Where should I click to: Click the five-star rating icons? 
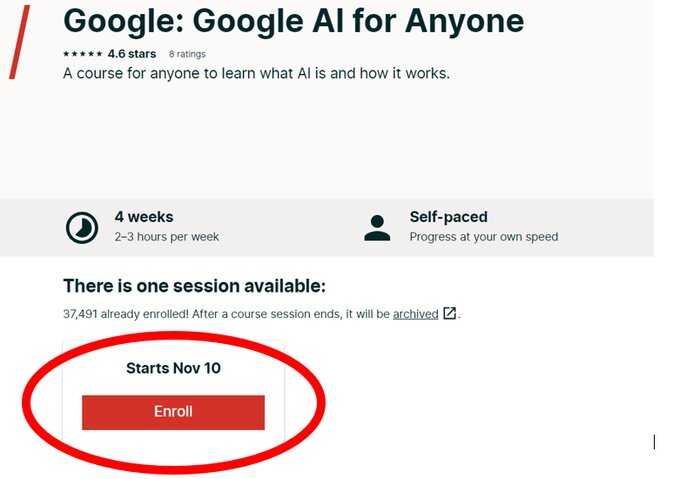(83, 54)
